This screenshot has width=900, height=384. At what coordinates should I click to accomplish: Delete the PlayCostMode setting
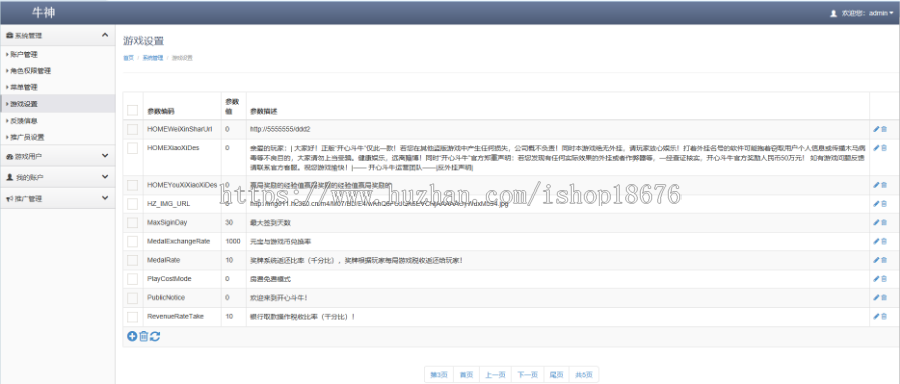coord(884,279)
